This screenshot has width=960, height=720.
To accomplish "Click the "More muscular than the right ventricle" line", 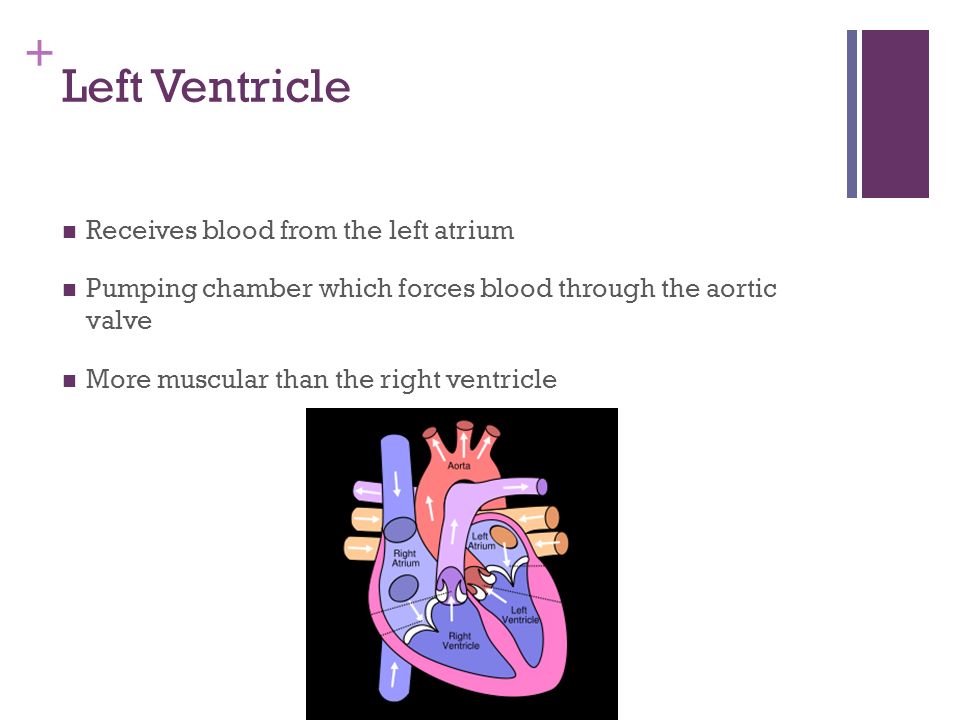I will pyautogui.click(x=321, y=379).
